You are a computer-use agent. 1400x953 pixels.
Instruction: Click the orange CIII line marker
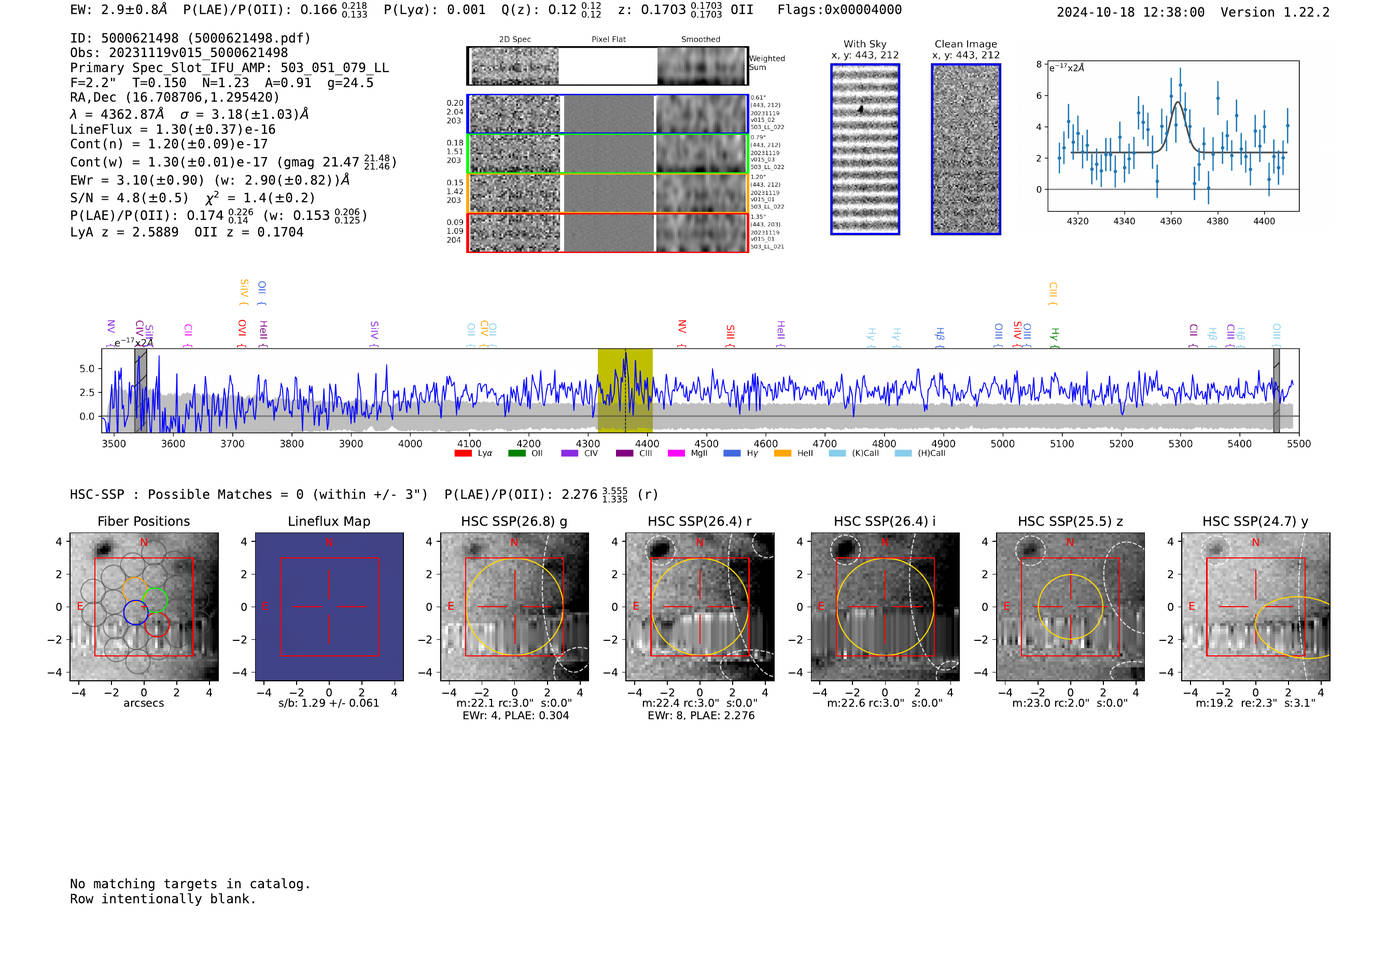(x=1053, y=293)
